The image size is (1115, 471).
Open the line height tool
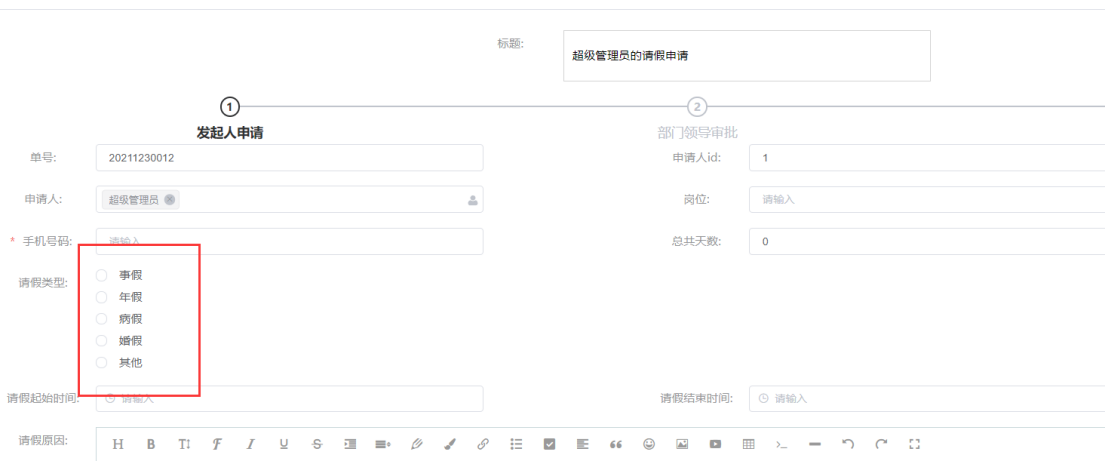tap(383, 444)
